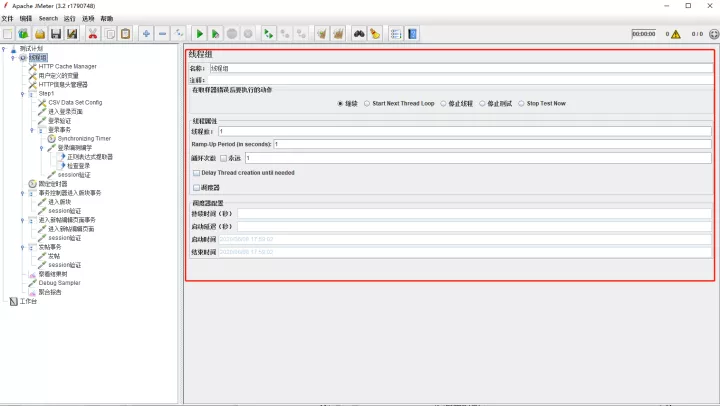Image resolution: width=720 pixels, height=406 pixels.
Task: Collapse 进入新帖编辑页面事务 node expander
Action: tap(22, 220)
